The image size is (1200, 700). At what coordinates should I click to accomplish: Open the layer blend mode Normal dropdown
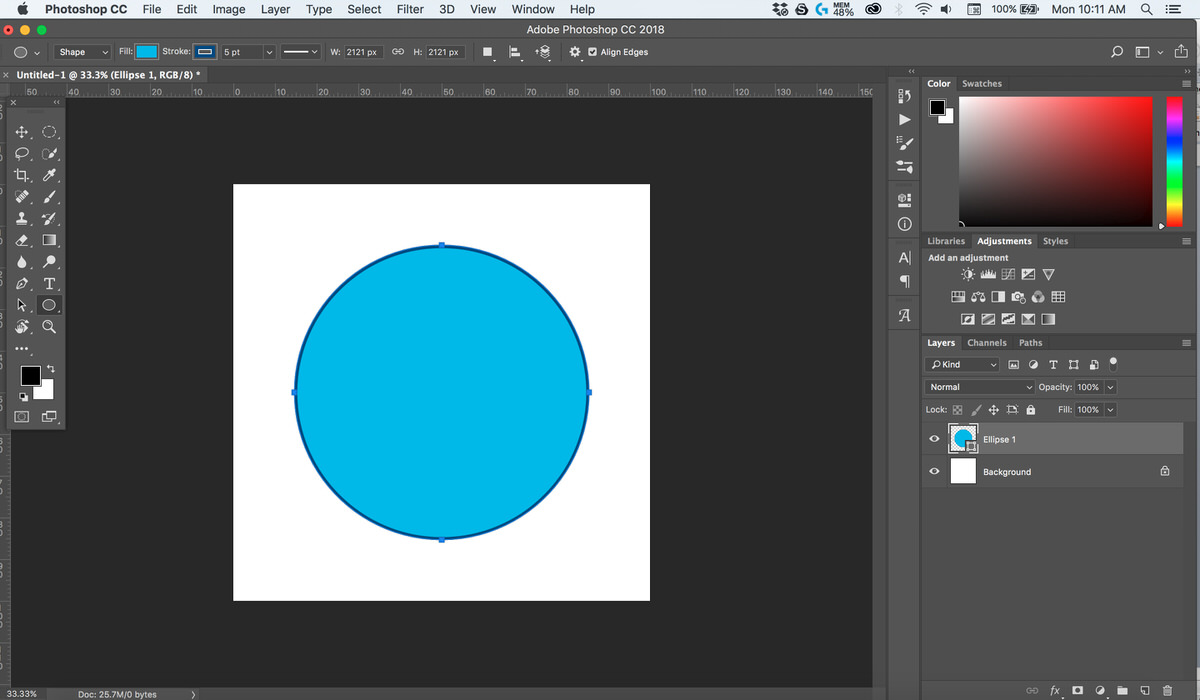[x=980, y=387]
